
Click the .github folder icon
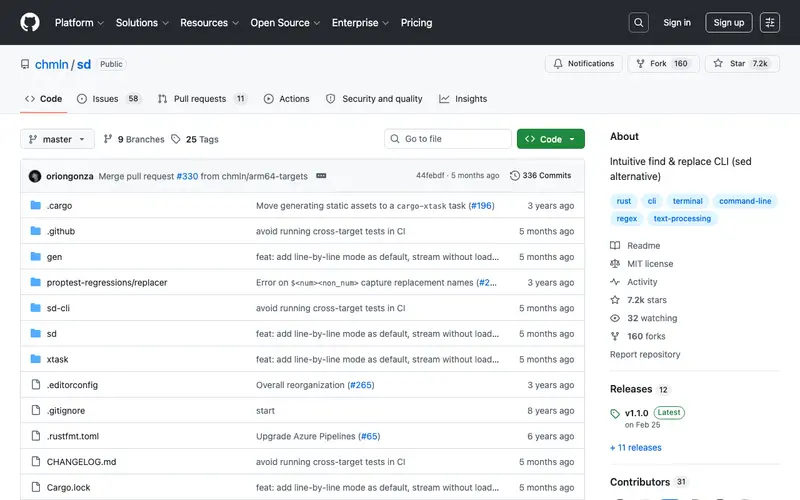35,231
